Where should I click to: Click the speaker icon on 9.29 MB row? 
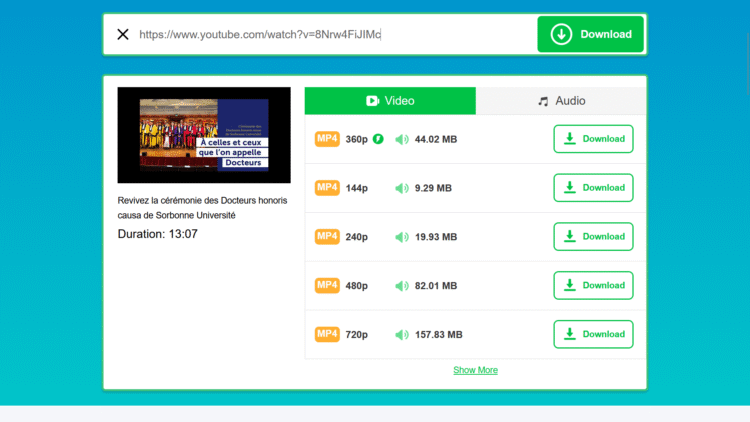point(402,188)
